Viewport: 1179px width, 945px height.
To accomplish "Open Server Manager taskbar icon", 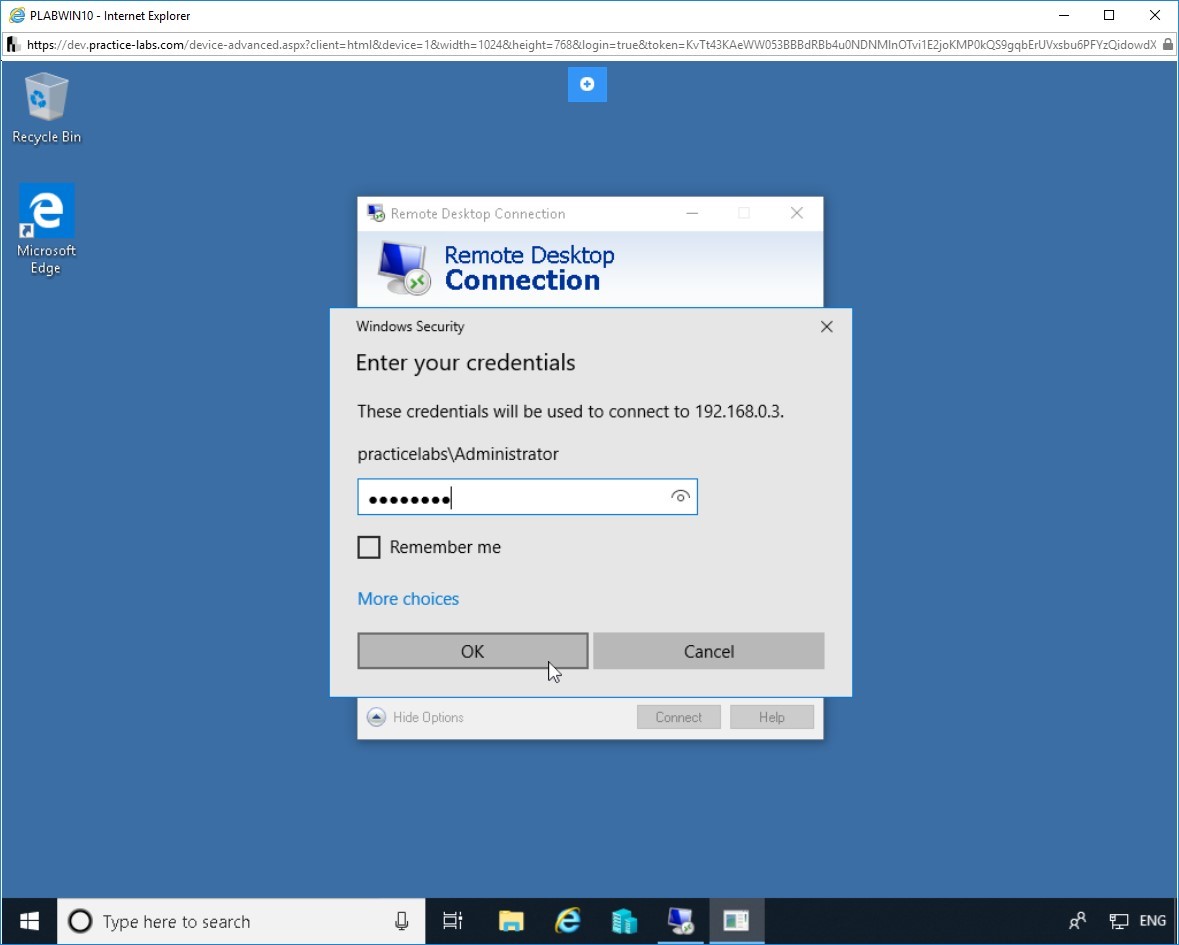I will [624, 921].
